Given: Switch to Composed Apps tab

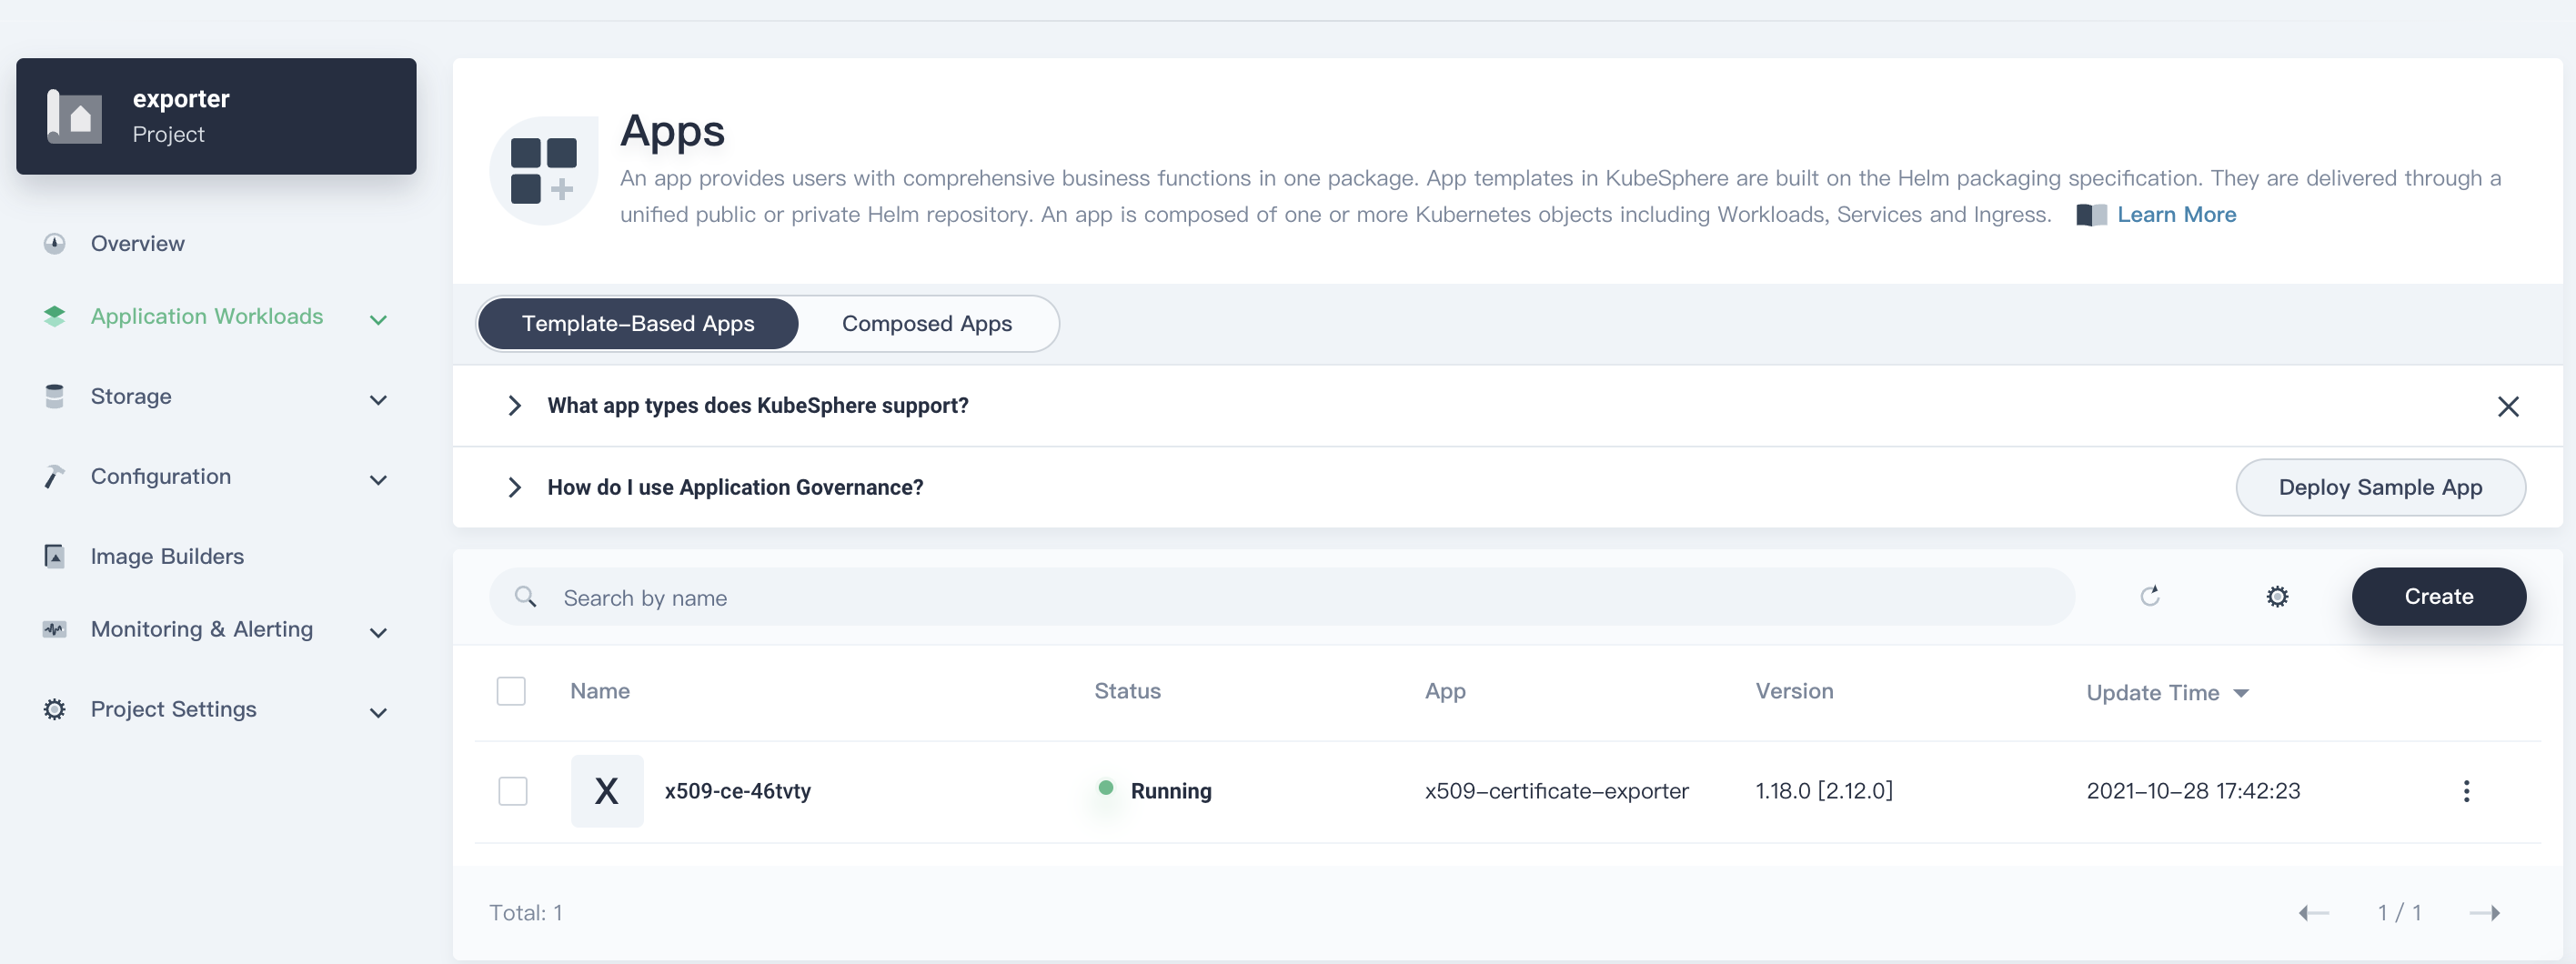Looking at the screenshot, I should pos(926,324).
